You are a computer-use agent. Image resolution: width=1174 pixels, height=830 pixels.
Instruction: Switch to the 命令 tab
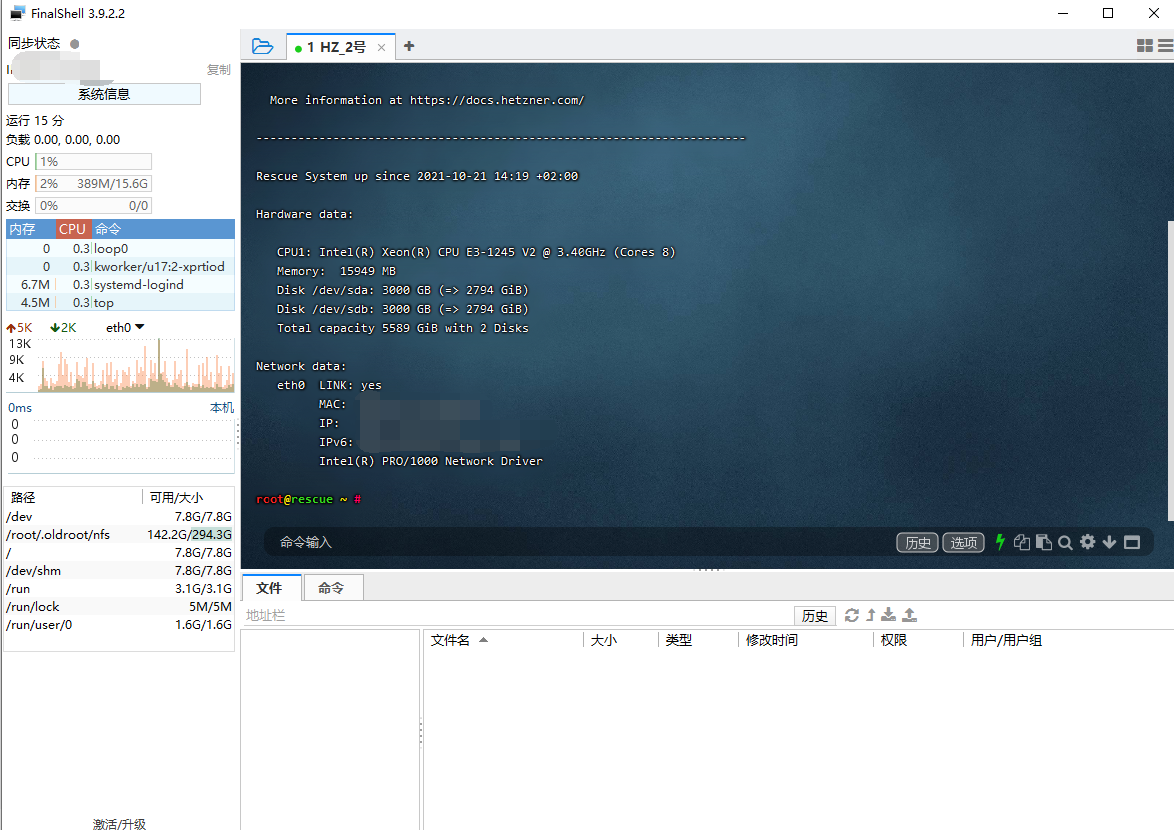pos(331,588)
